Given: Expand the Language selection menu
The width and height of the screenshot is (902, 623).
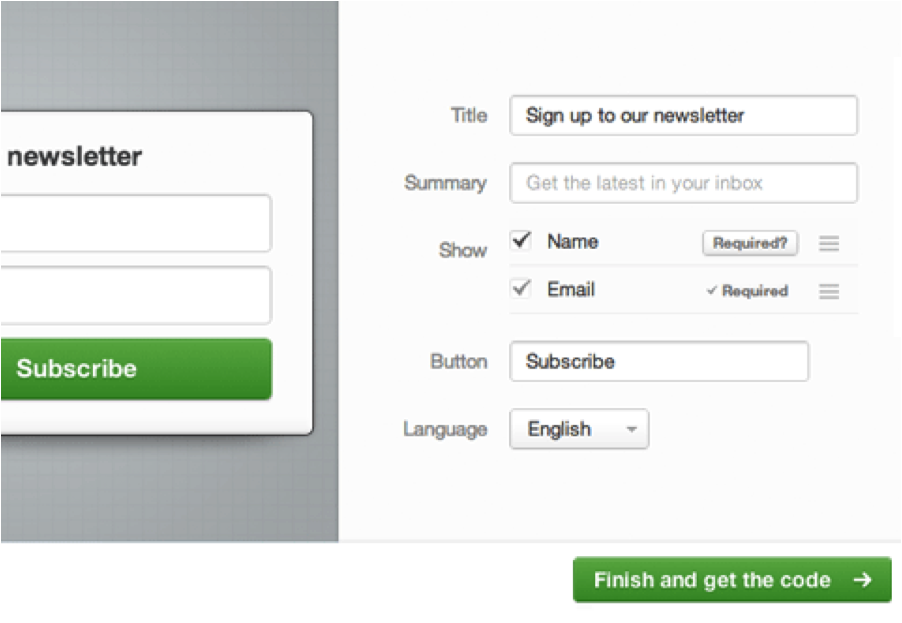Looking at the screenshot, I should tap(579, 429).
